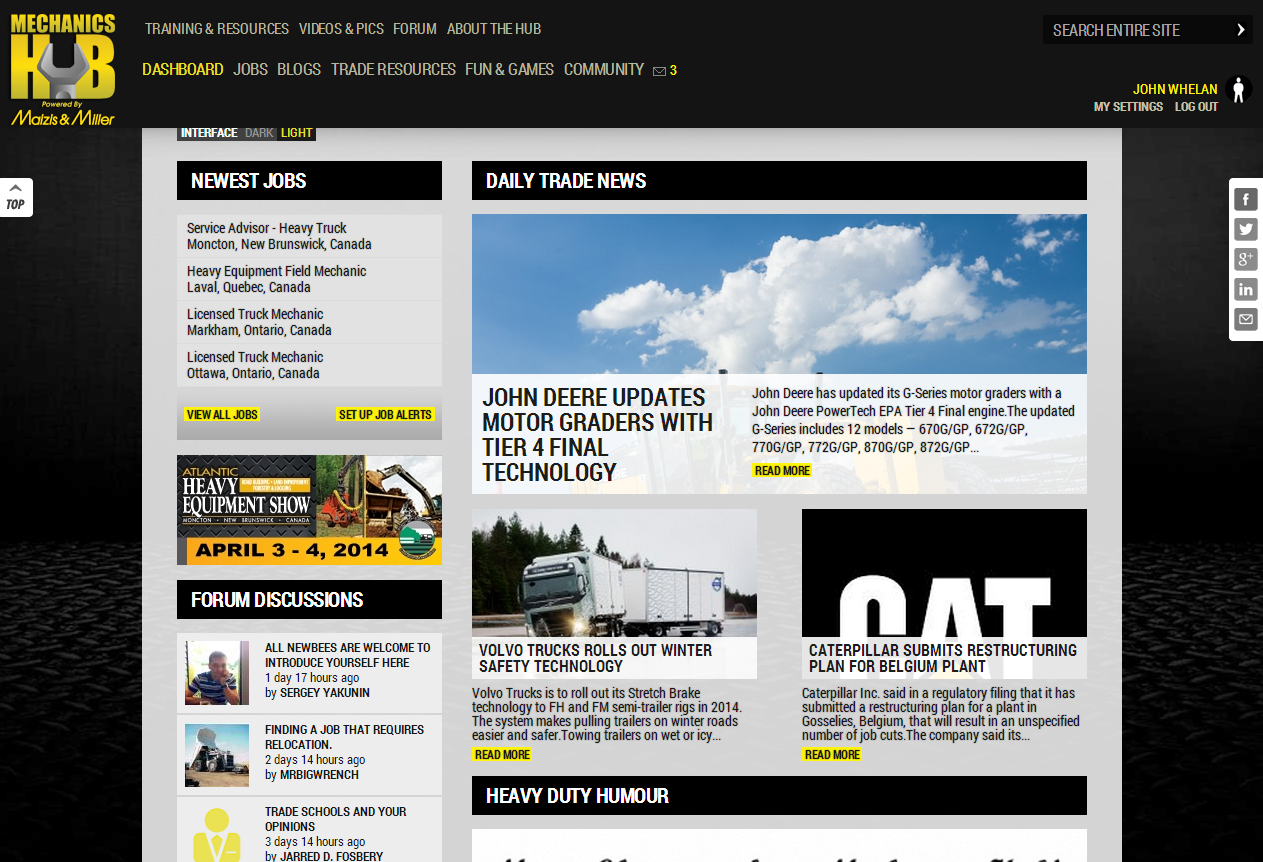Open Licensed Truck Mechanic Markham job
The width and height of the screenshot is (1263, 862).
309,322
